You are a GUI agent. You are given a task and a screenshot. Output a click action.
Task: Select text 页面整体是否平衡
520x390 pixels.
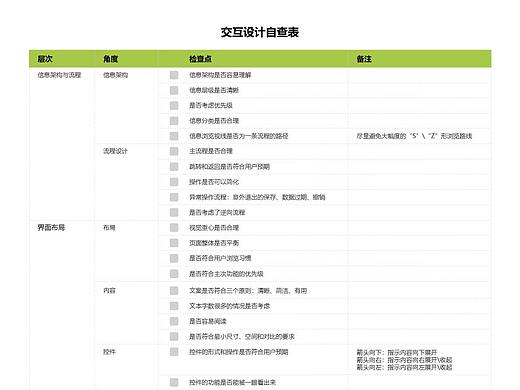pos(214,243)
